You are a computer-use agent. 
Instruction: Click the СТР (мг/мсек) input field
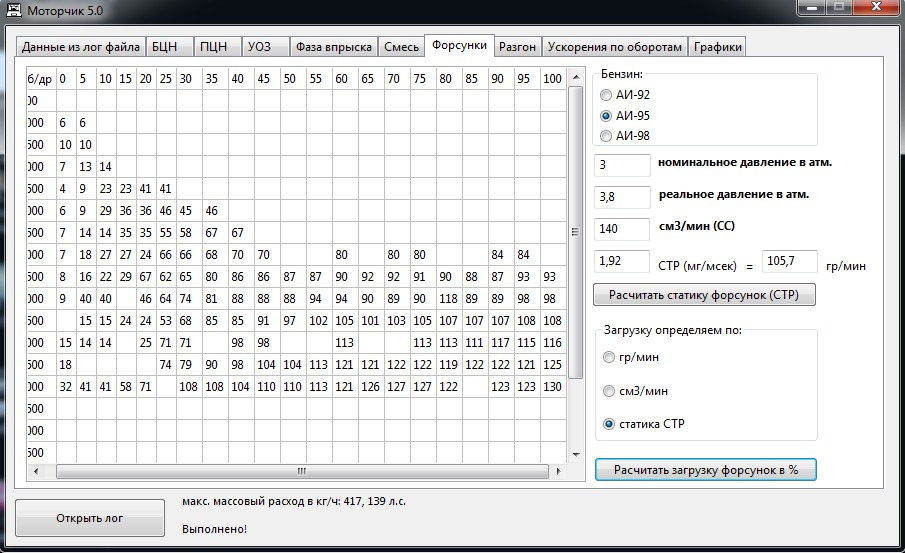(x=622, y=261)
